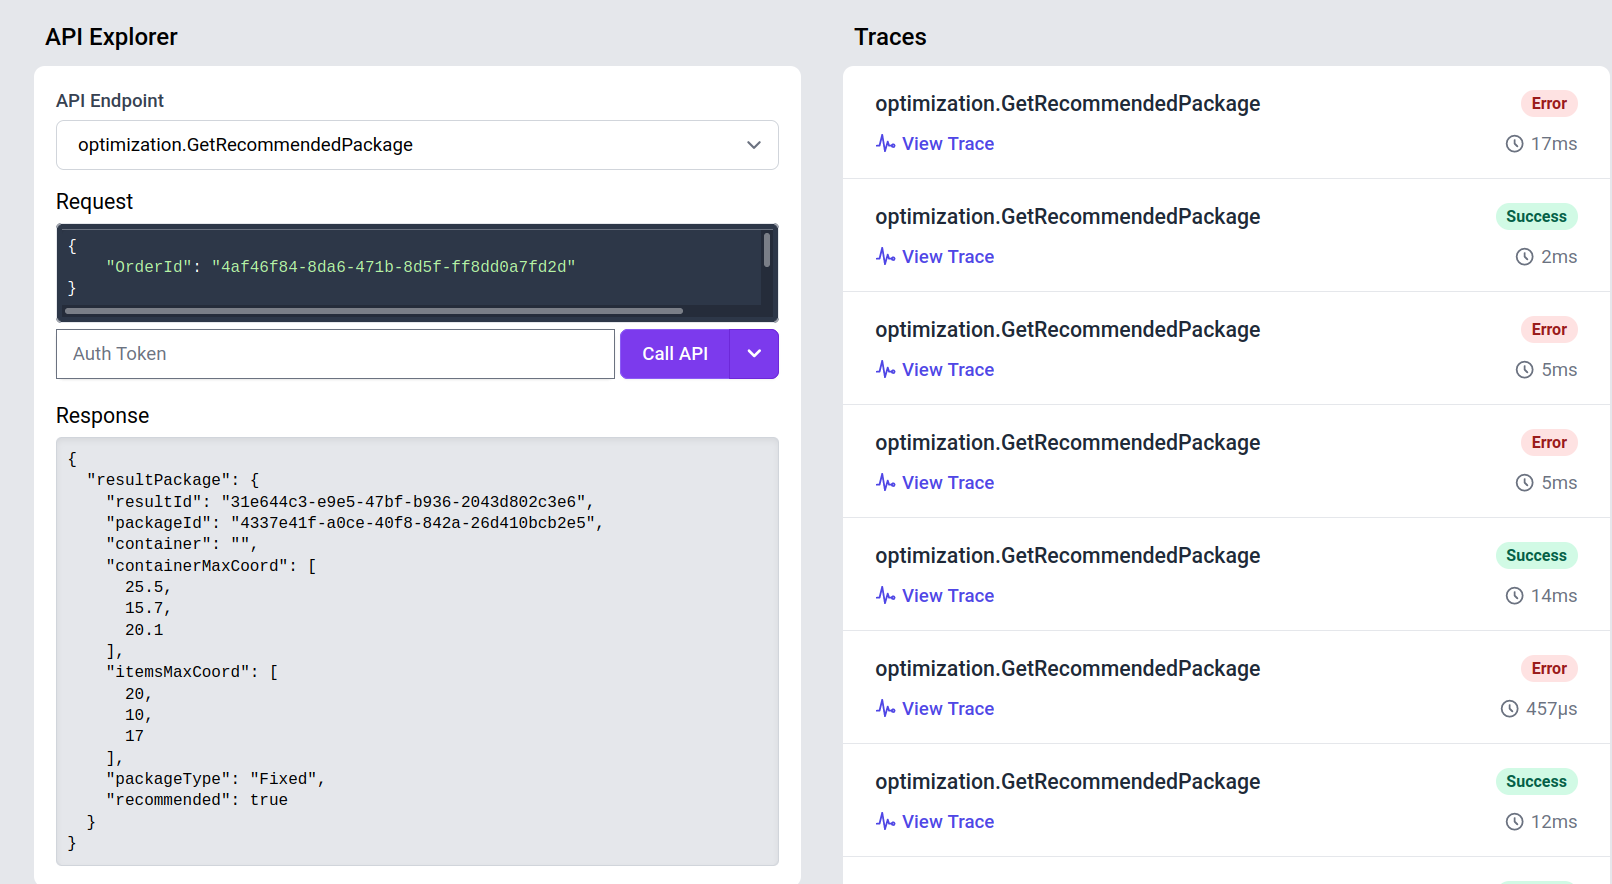Open View Trace for the 14ms success request
1612x884 pixels.
click(x=947, y=596)
